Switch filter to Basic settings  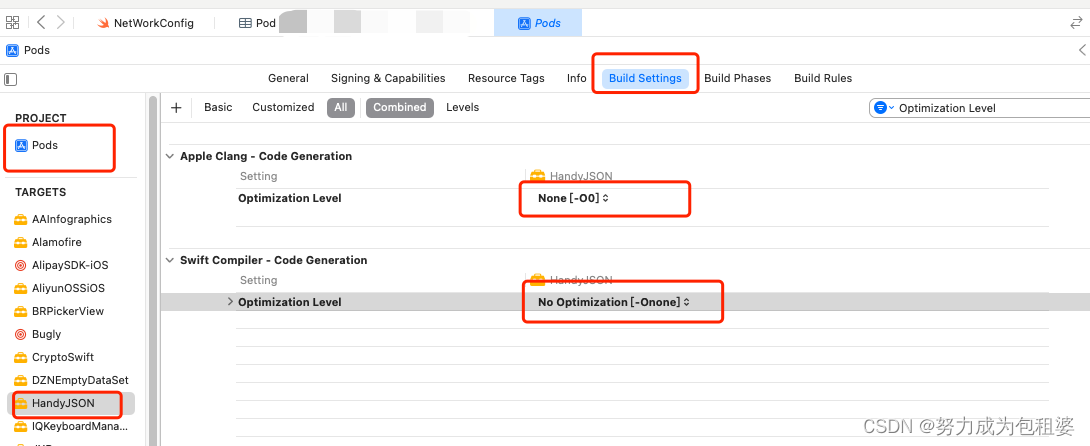click(x=218, y=107)
